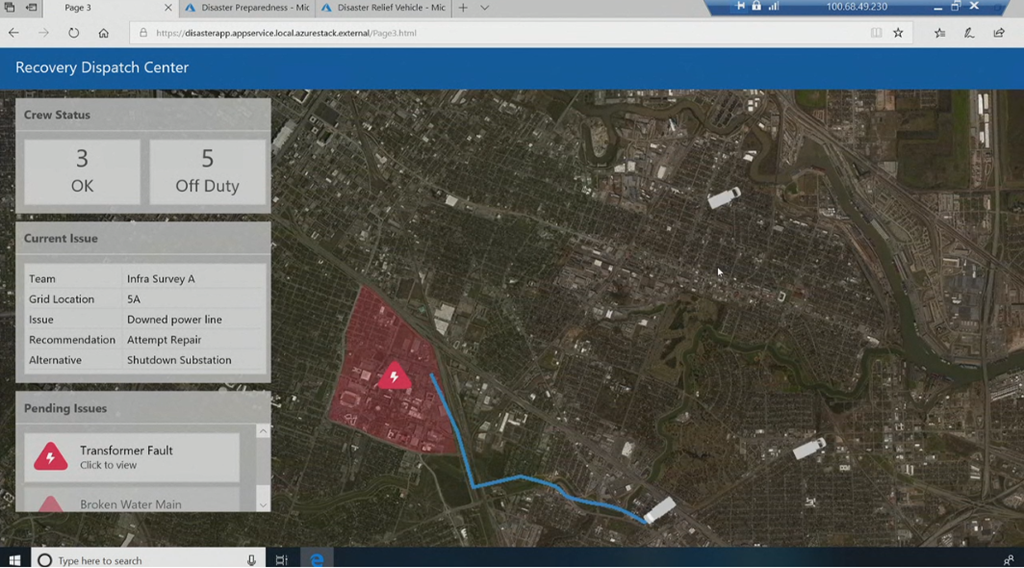Click the remote session lock icon
Viewport: 1024px width, 568px height.
coord(756,7)
